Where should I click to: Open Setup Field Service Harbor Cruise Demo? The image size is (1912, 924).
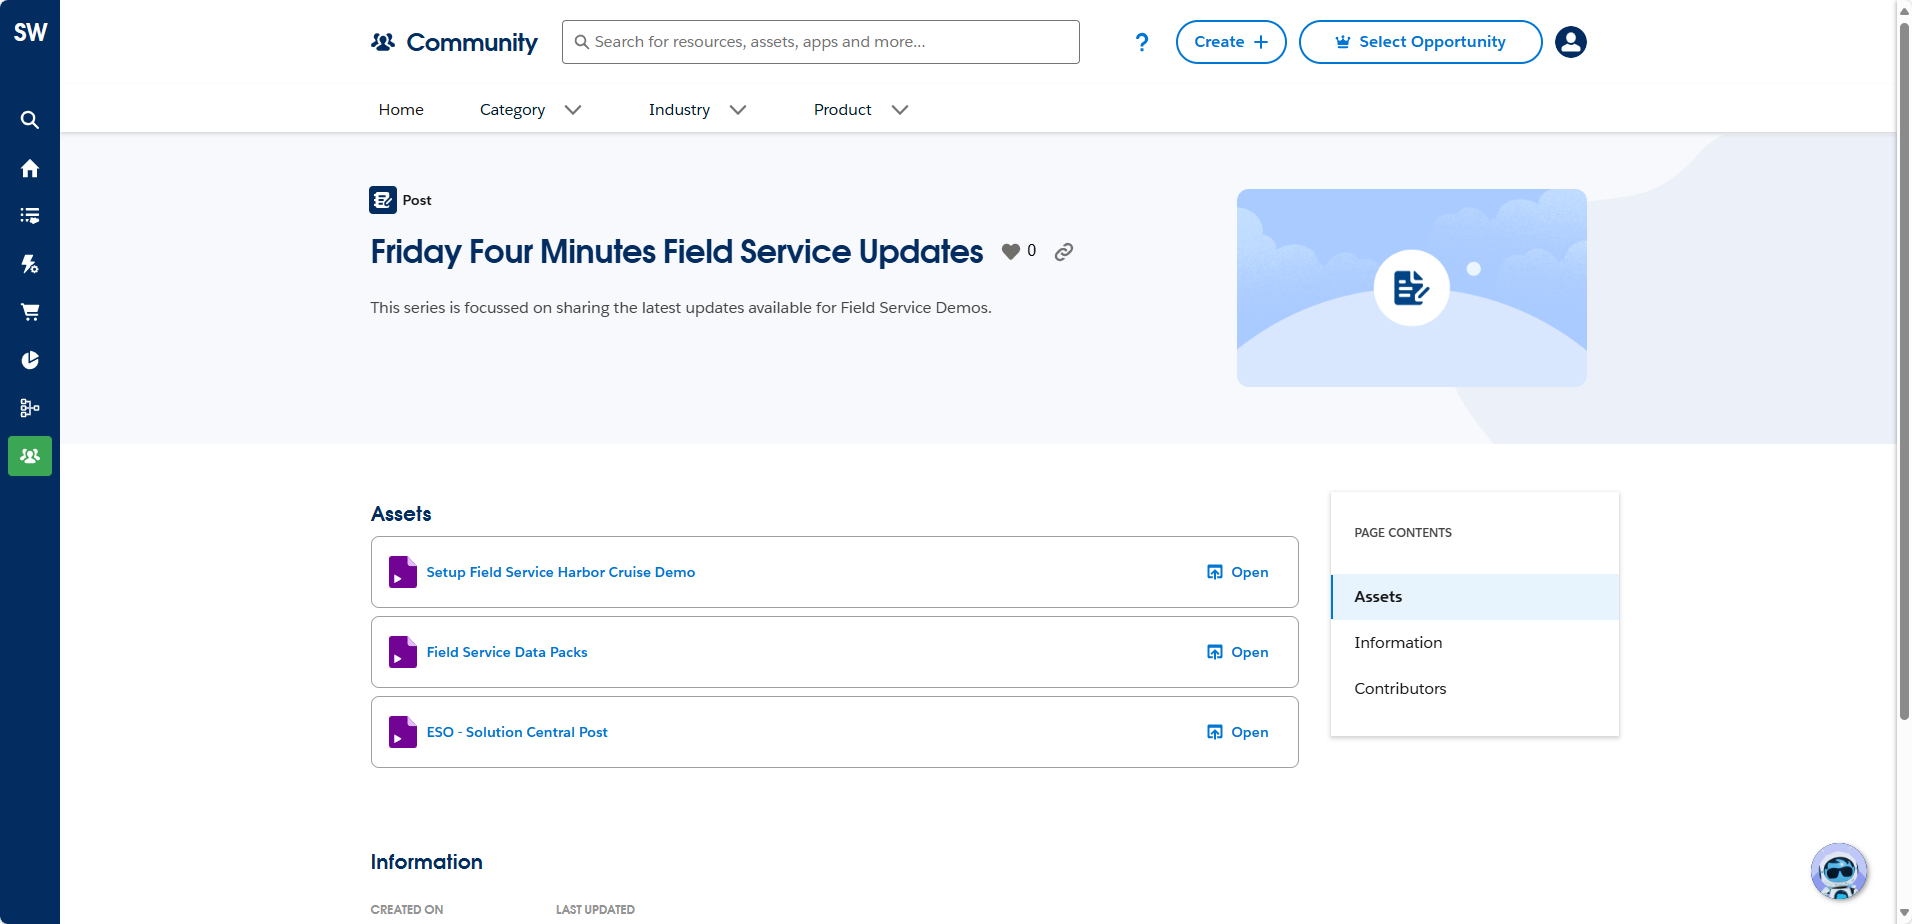click(560, 572)
